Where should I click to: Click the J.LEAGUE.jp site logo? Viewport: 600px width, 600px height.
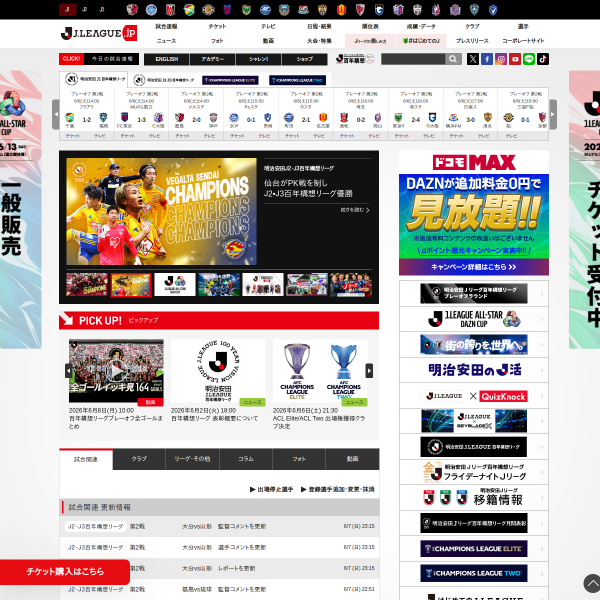click(x=99, y=33)
